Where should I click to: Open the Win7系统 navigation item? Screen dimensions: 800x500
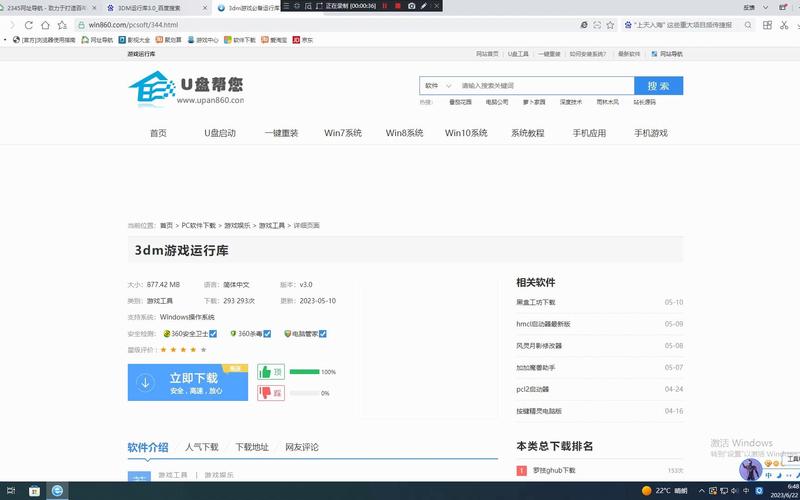coord(343,133)
